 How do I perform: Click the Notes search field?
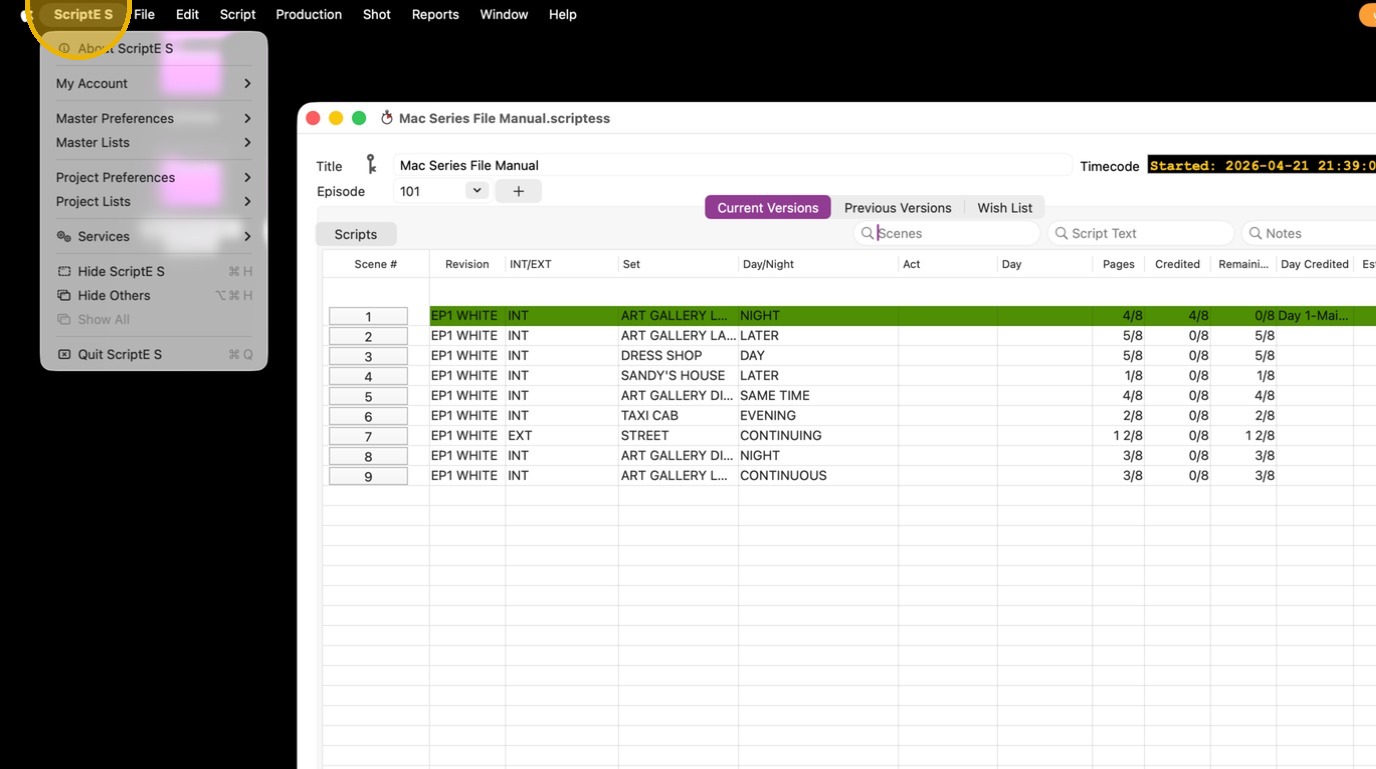[1308, 233]
